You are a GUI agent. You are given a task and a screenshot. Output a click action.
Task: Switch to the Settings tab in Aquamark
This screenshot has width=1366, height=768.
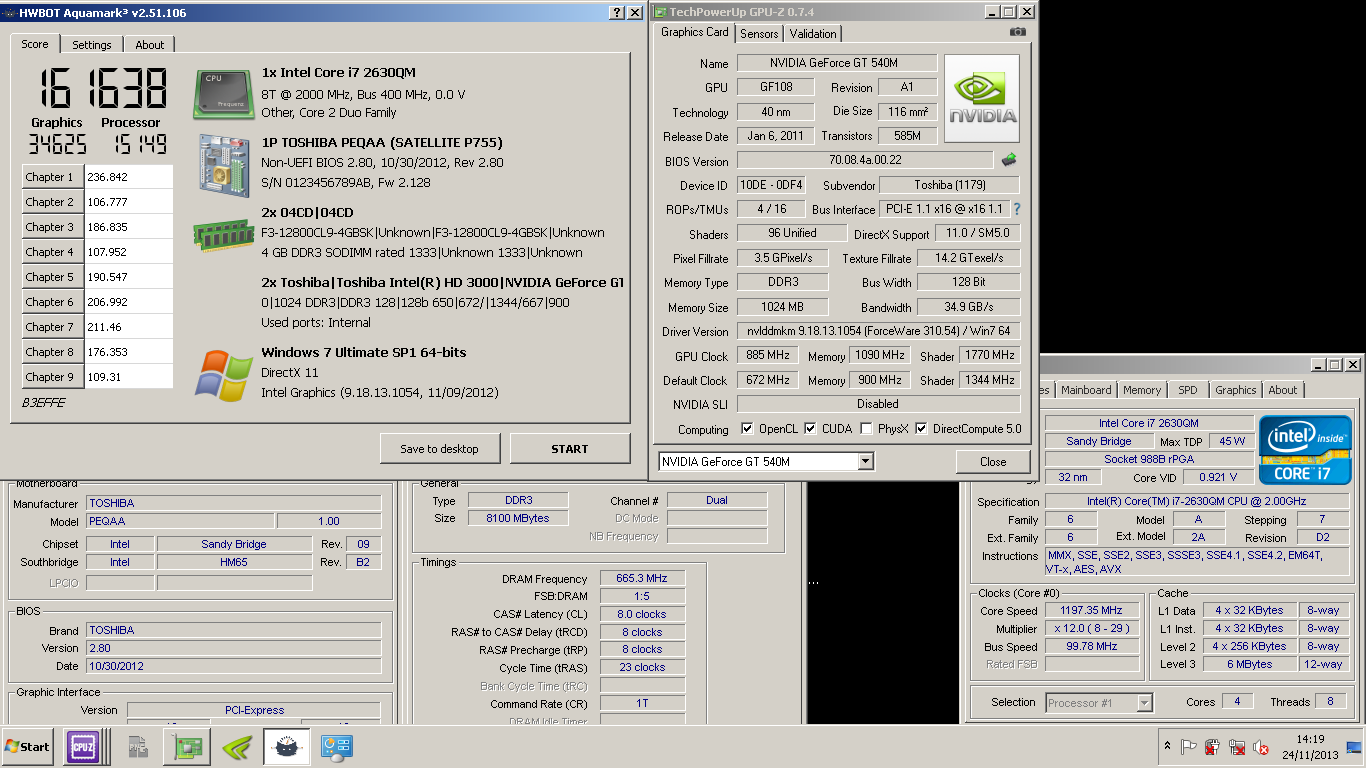pos(92,45)
